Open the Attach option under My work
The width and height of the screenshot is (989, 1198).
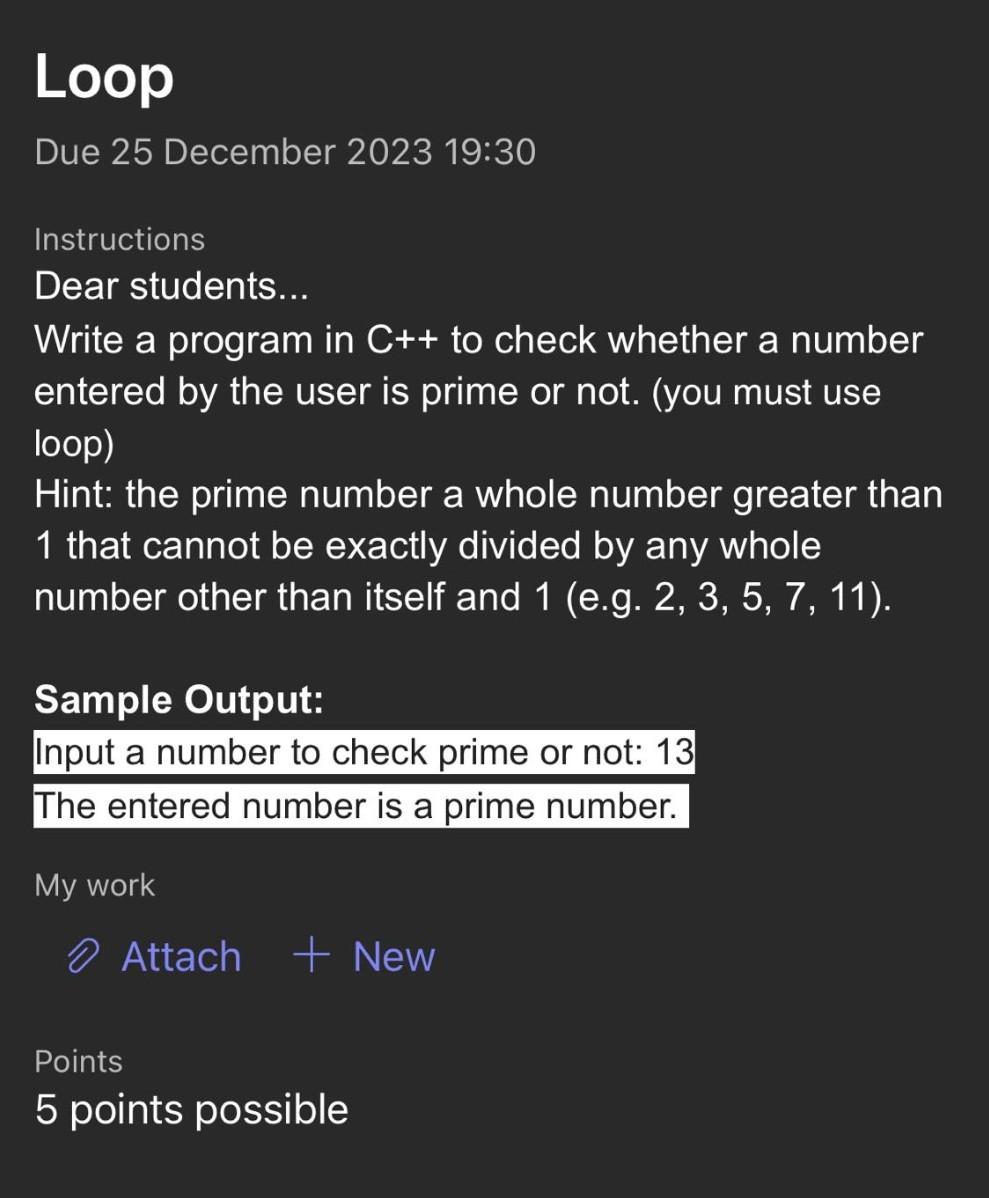(x=180, y=957)
